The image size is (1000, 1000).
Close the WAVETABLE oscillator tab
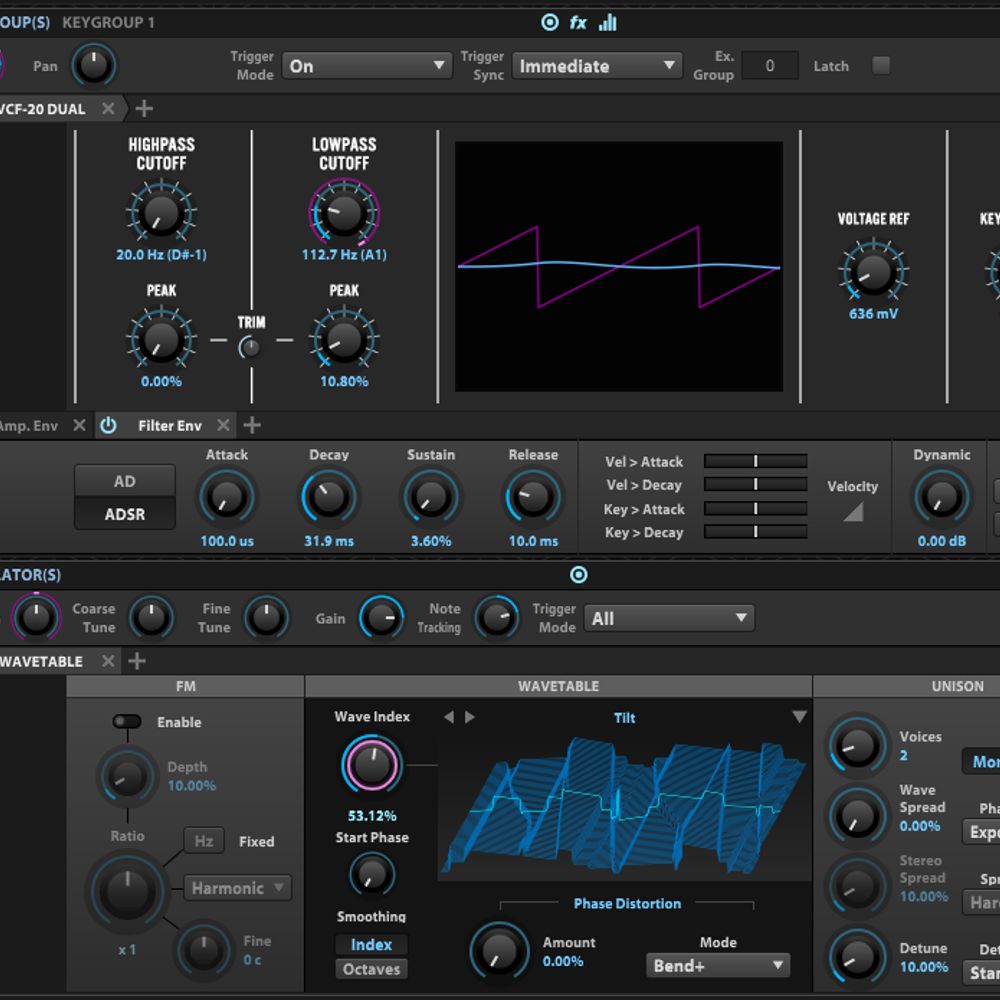(108, 661)
